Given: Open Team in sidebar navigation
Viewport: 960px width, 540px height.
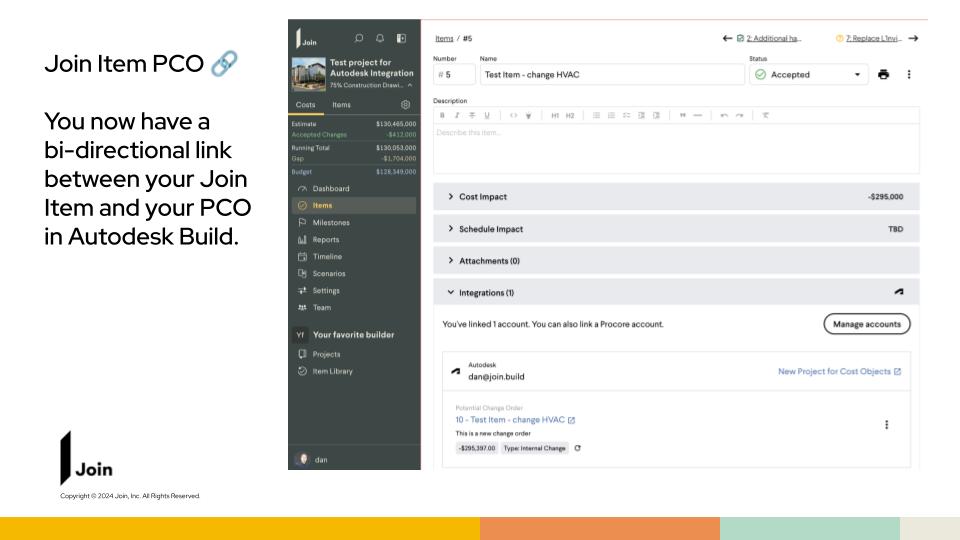Looking at the screenshot, I should pyautogui.click(x=354, y=307).
